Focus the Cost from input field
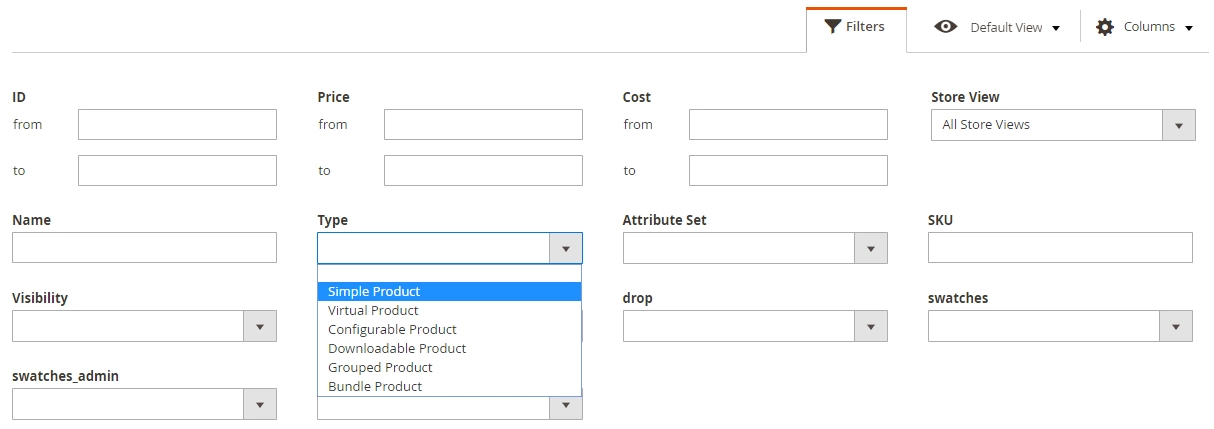Viewport: 1214px width, 429px height. tap(788, 125)
